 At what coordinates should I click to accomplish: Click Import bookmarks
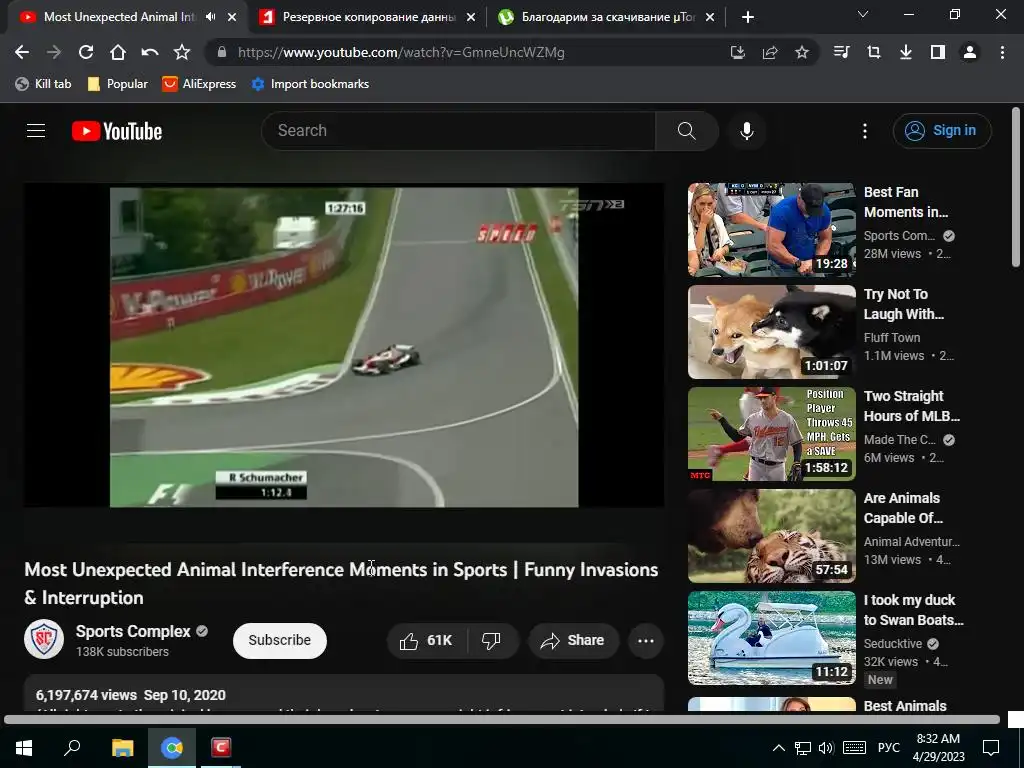coord(310,84)
